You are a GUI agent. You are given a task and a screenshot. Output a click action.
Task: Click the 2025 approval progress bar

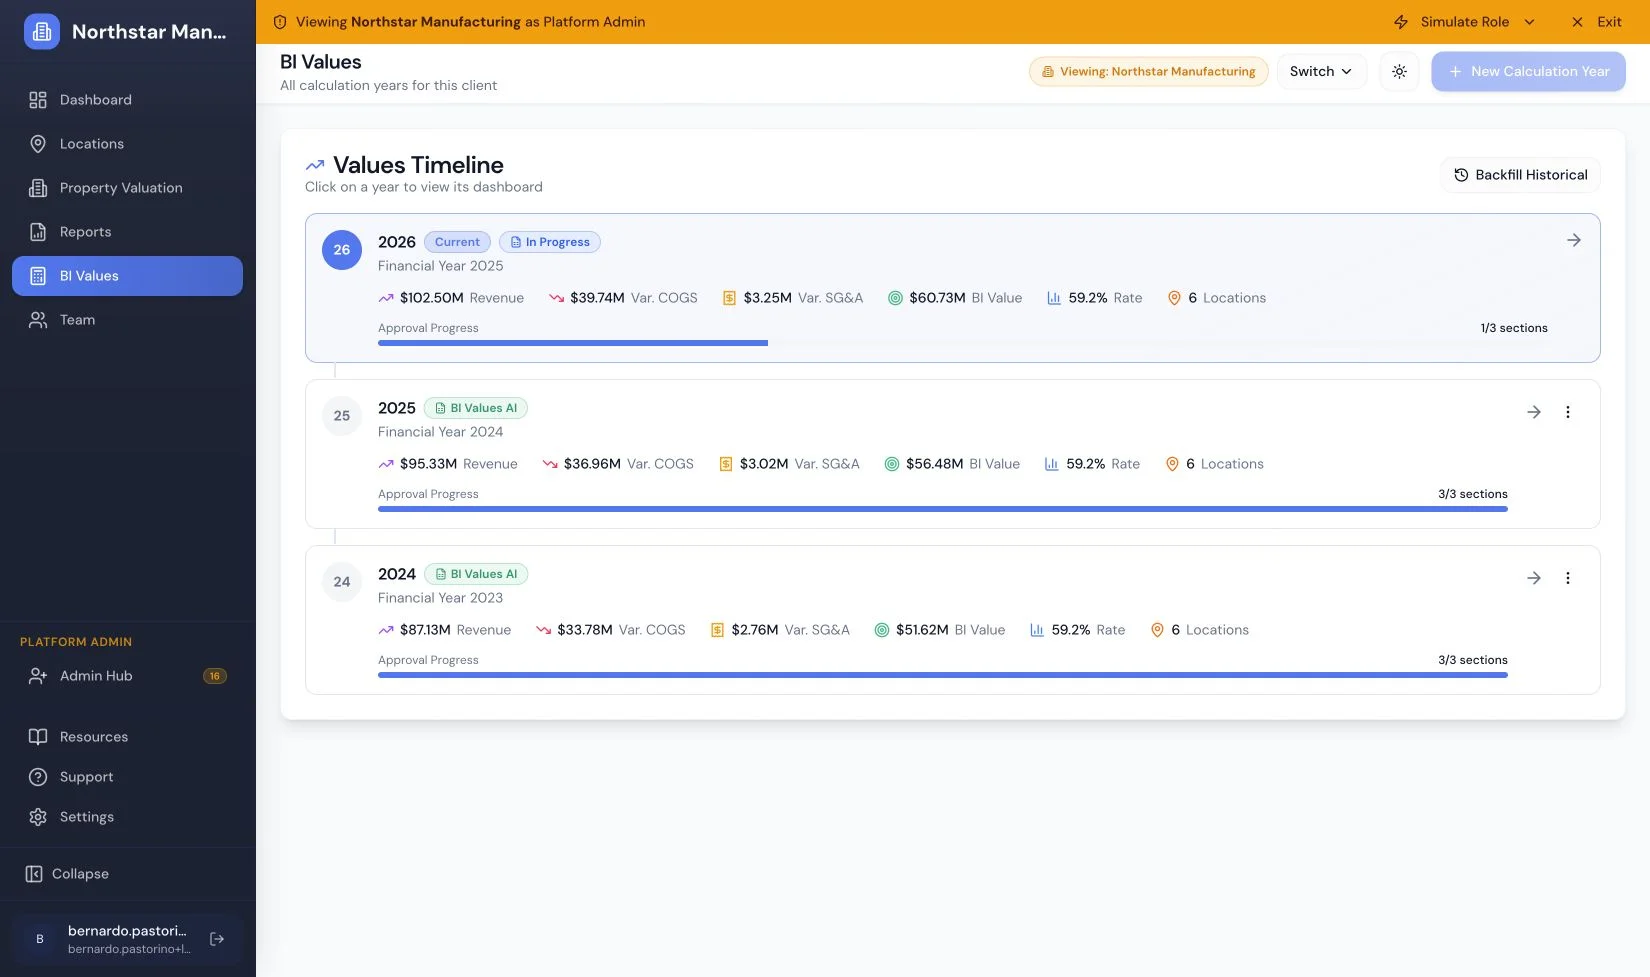(943, 509)
